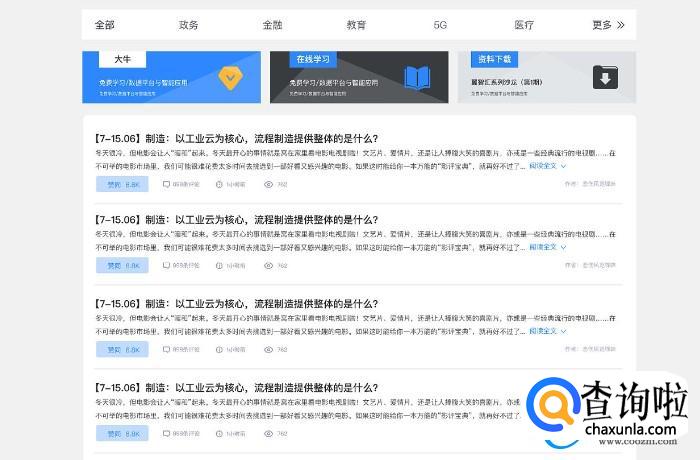Viewport: 700px width, 460px height.
Task: Open the 在线学习 label on the dark banner
Action: (312, 59)
